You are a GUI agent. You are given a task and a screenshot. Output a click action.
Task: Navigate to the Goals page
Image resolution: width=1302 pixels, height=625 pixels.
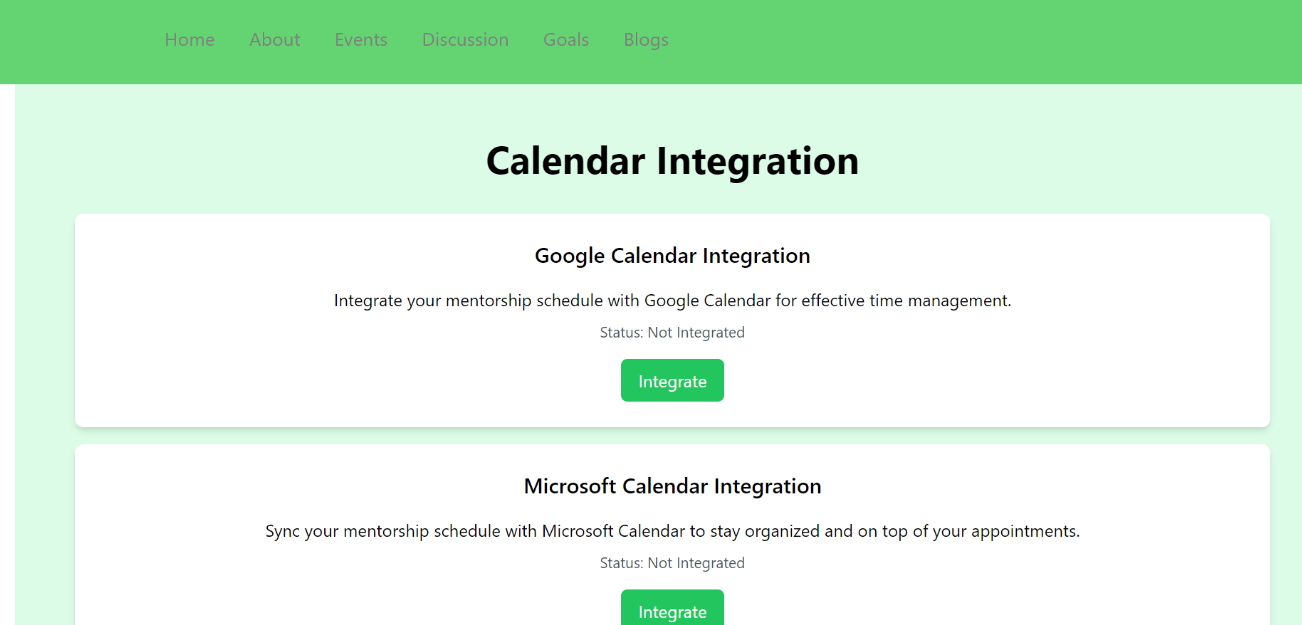(566, 40)
